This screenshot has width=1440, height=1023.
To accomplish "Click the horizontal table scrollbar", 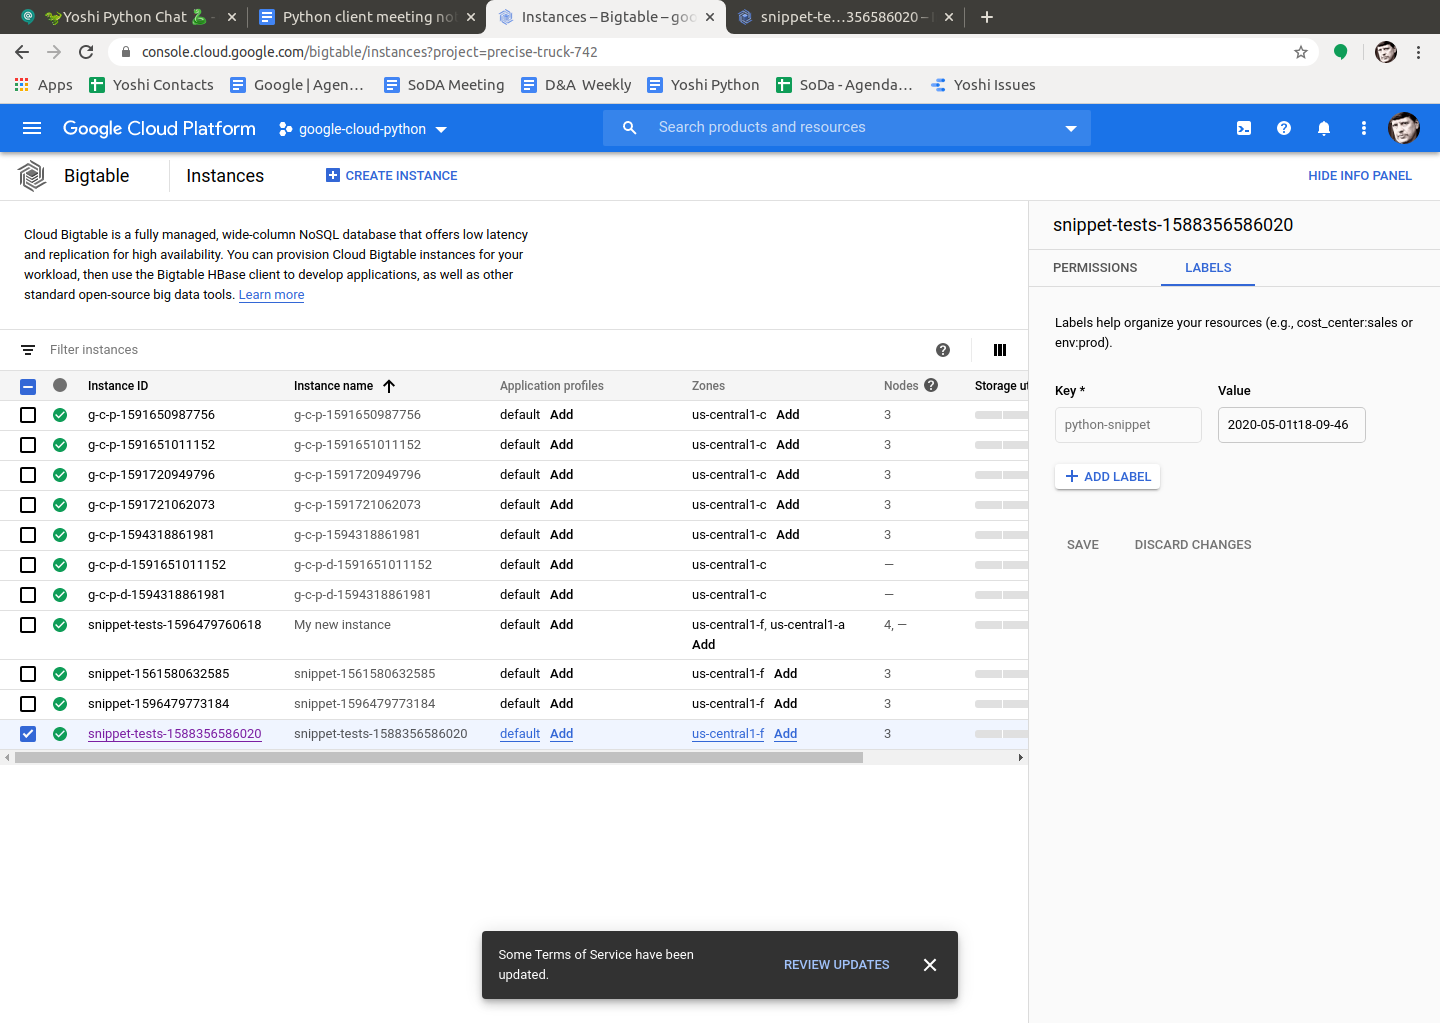I will coord(439,758).
